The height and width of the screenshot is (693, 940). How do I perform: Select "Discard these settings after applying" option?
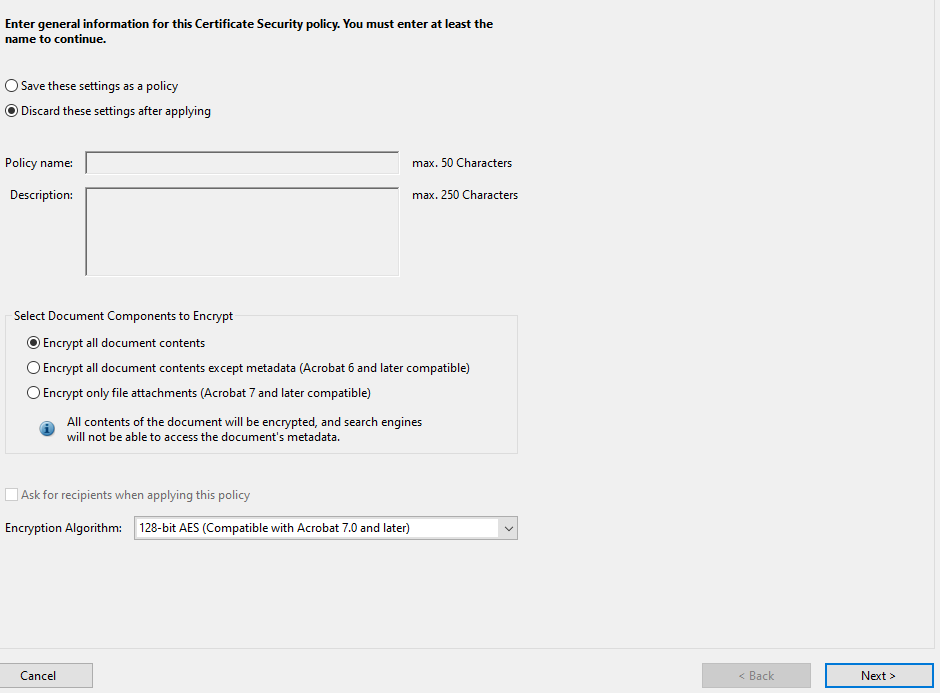[12, 111]
